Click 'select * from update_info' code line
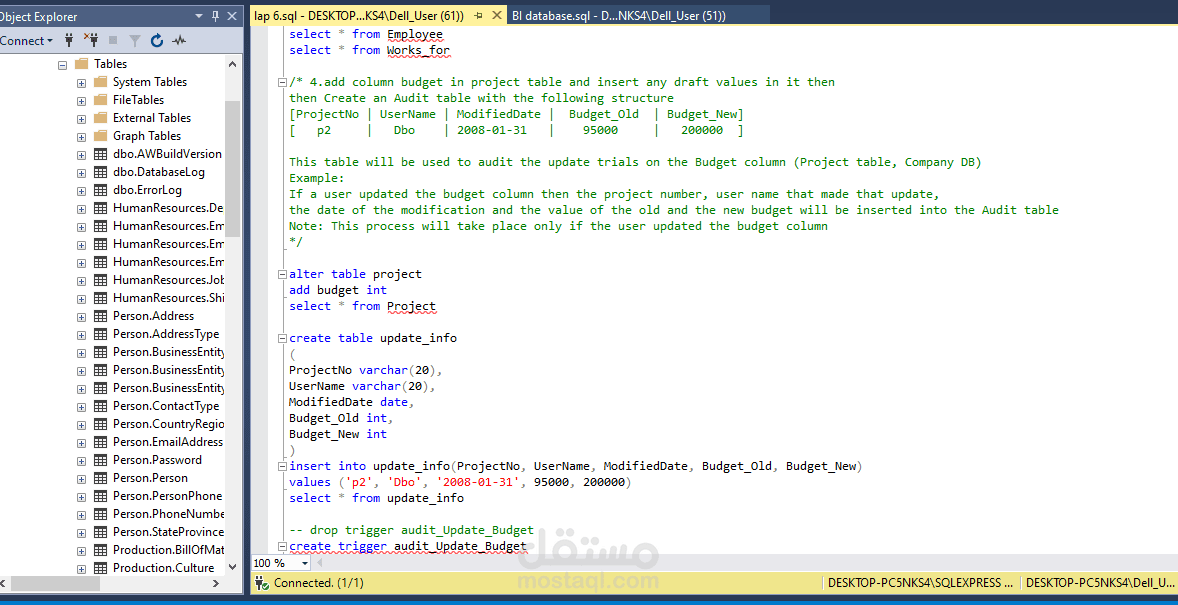1178x605 pixels. tap(376, 498)
